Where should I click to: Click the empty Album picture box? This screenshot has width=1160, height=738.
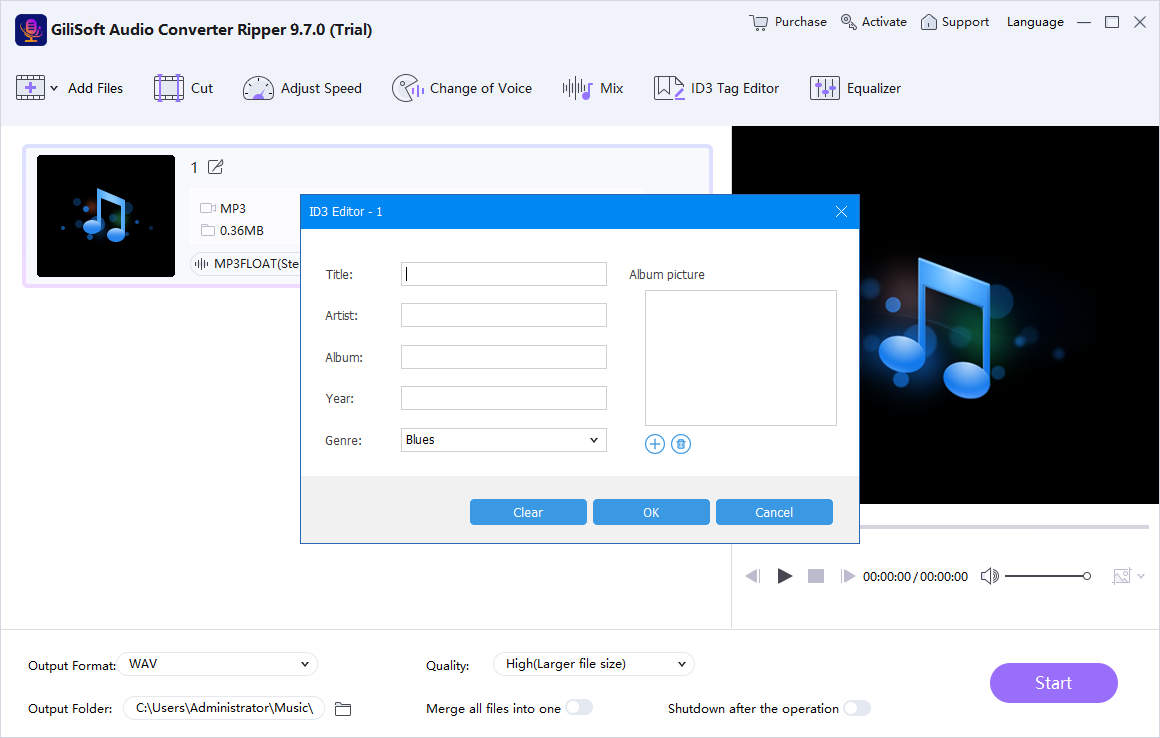pos(741,358)
